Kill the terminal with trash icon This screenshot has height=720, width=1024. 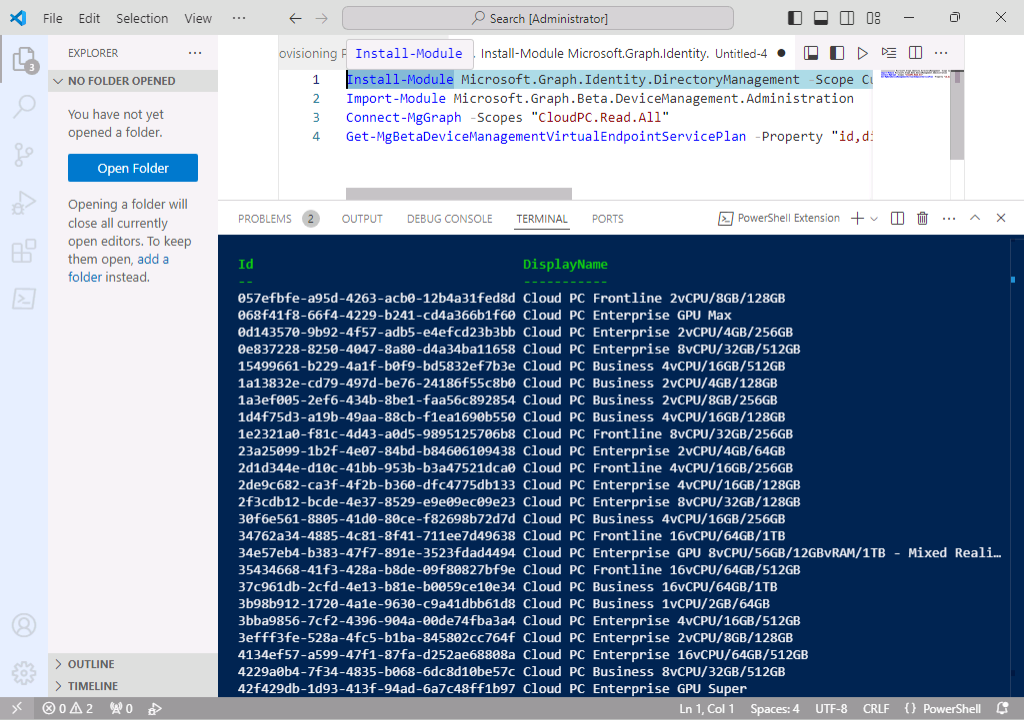(x=922, y=218)
